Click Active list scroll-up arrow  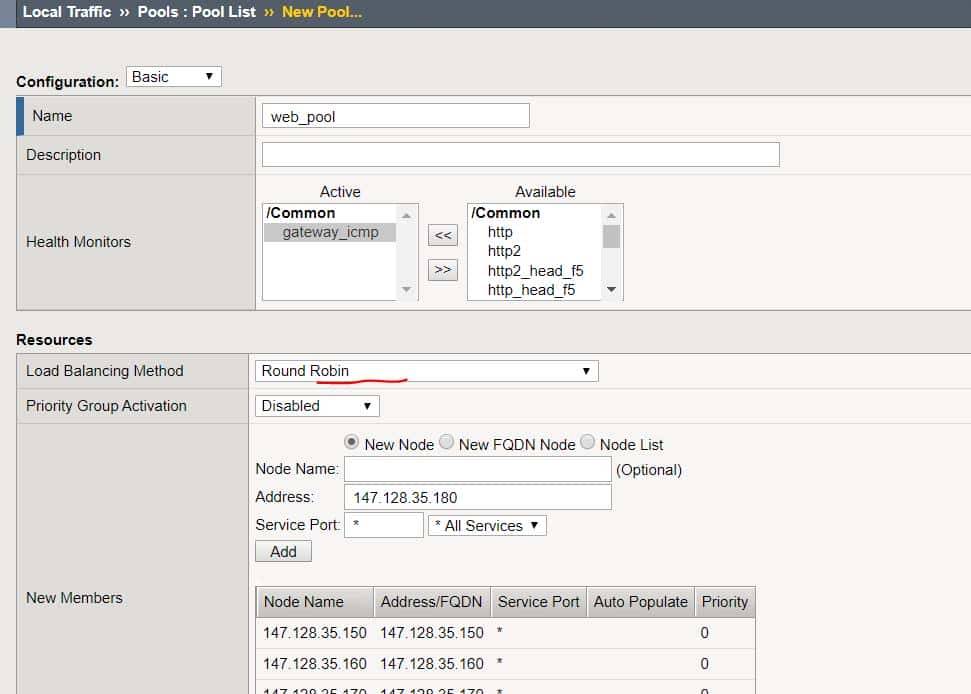pyautogui.click(x=406, y=214)
